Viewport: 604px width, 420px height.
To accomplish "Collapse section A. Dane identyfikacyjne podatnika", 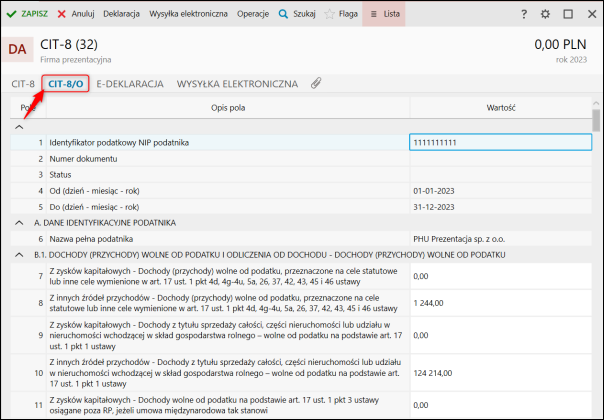I will (19, 223).
